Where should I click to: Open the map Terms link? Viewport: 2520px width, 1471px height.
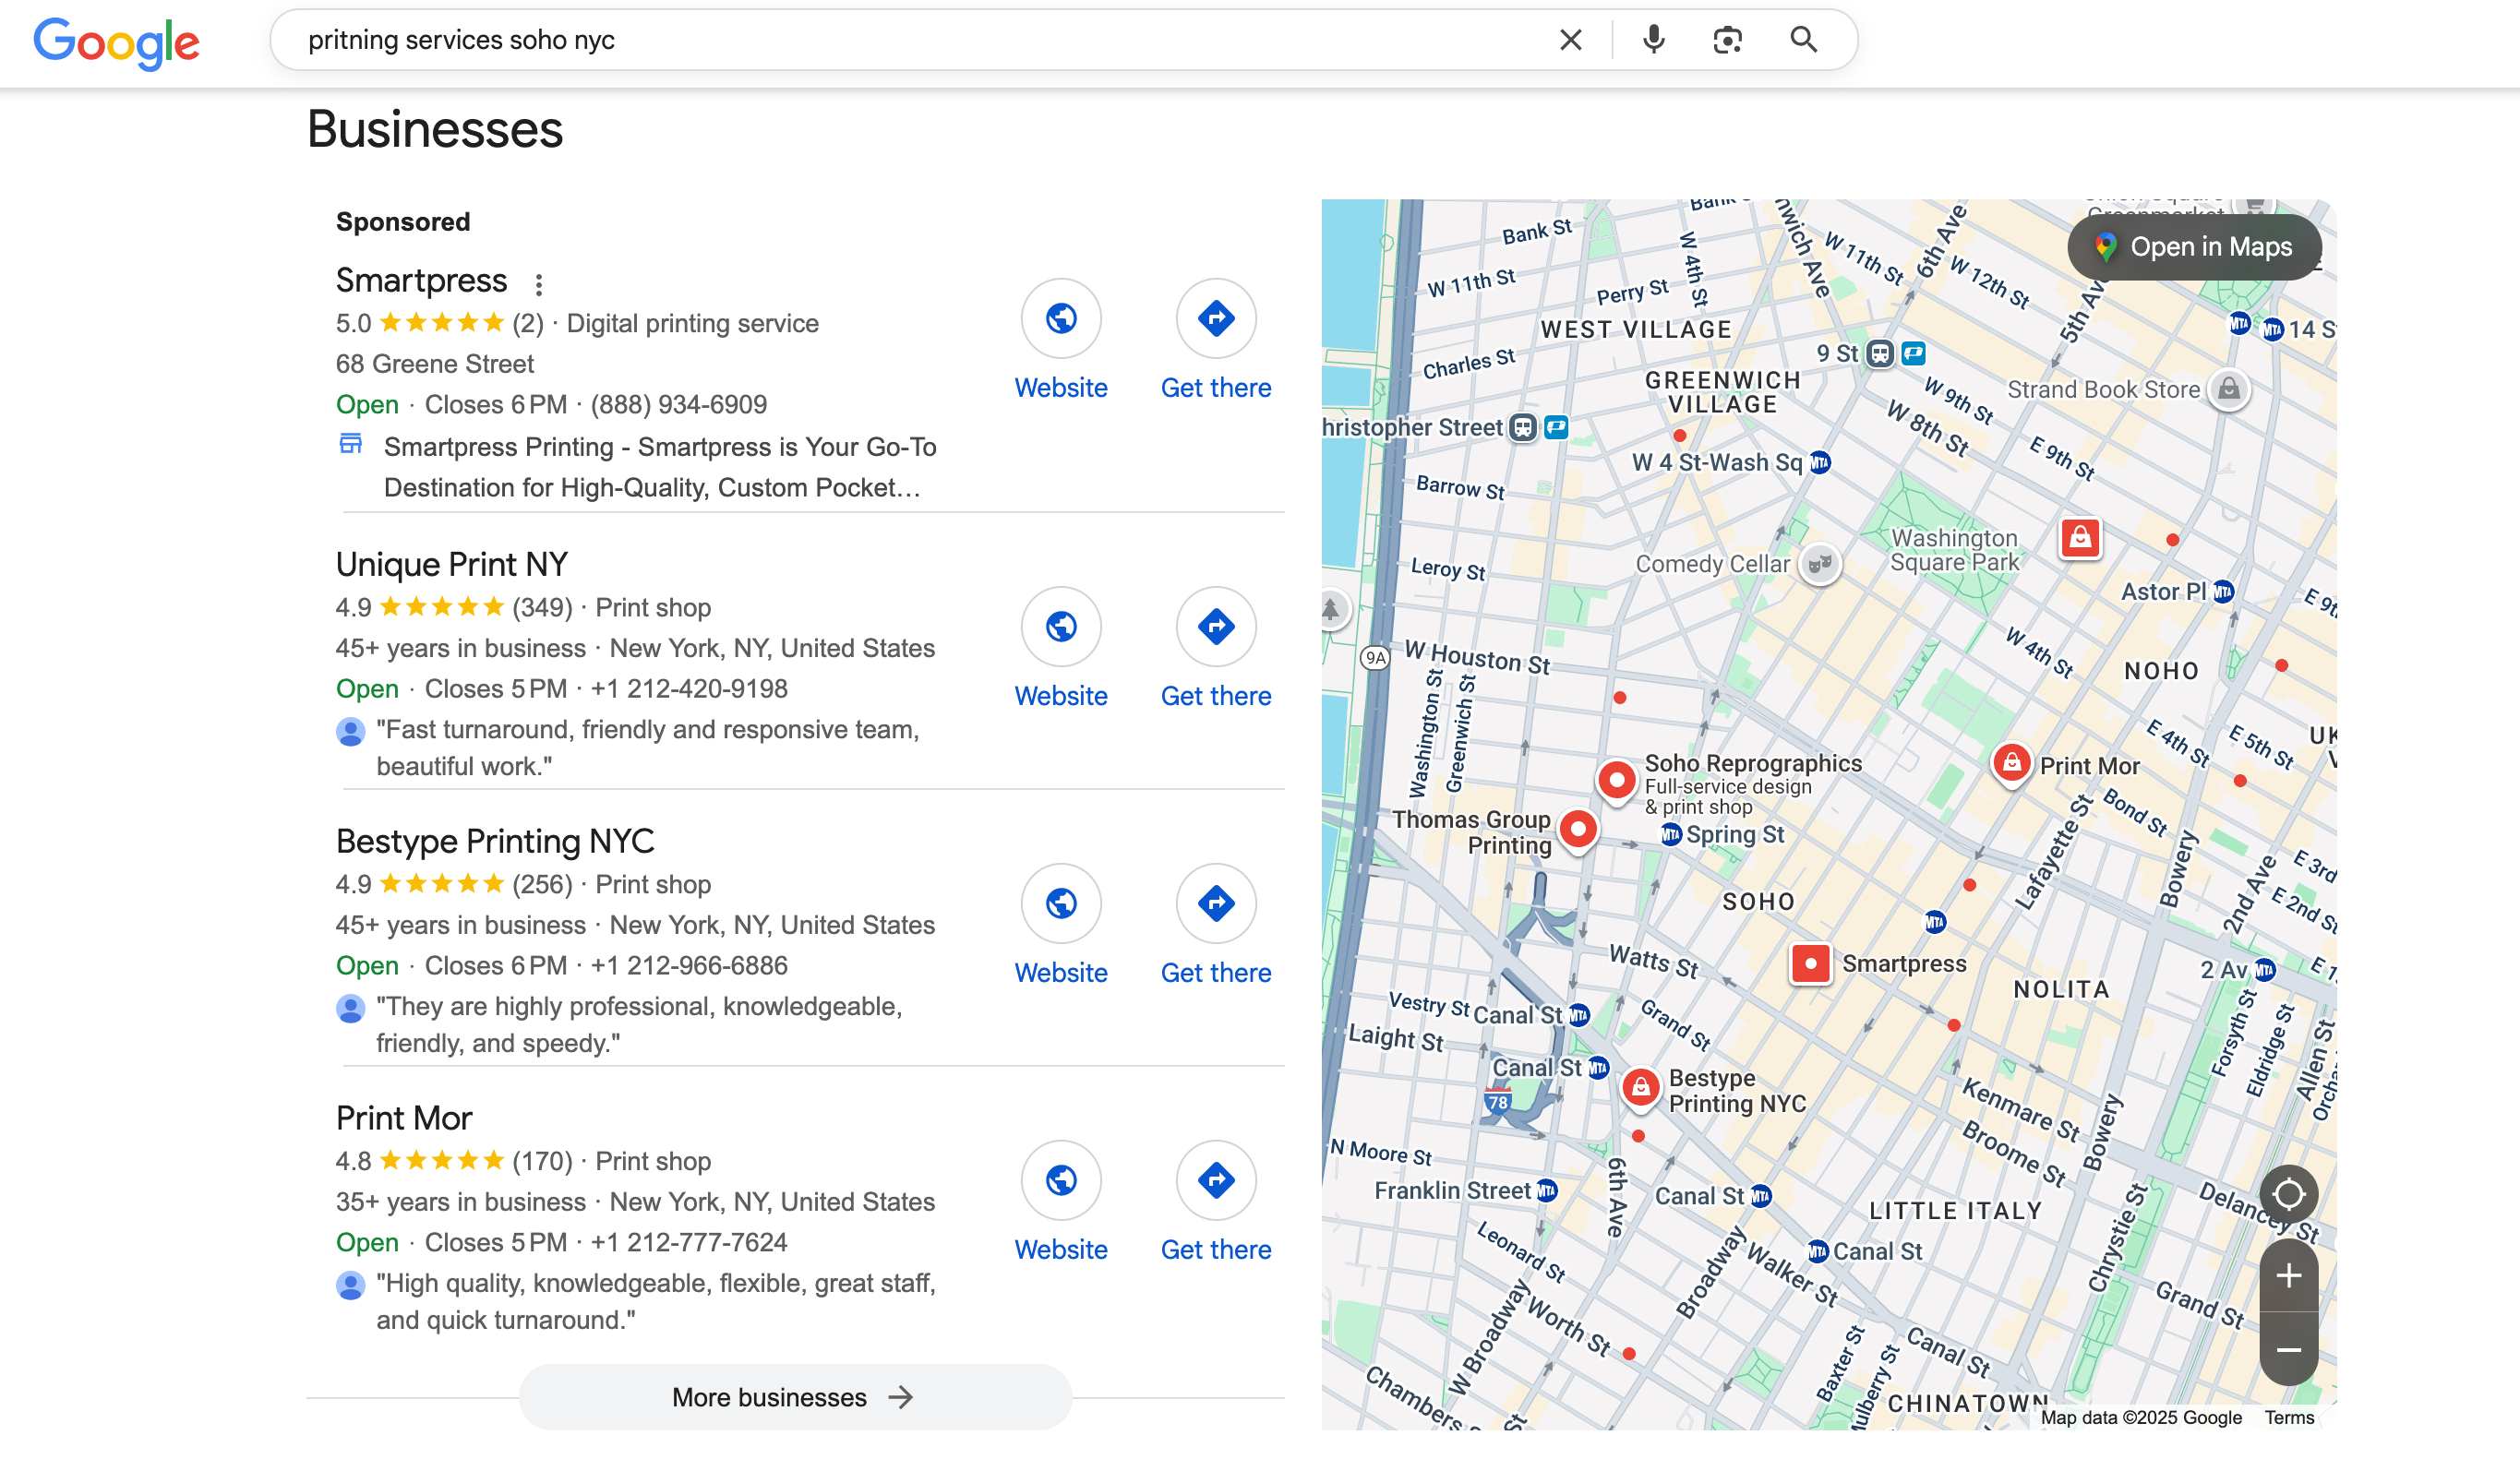coord(2289,1417)
